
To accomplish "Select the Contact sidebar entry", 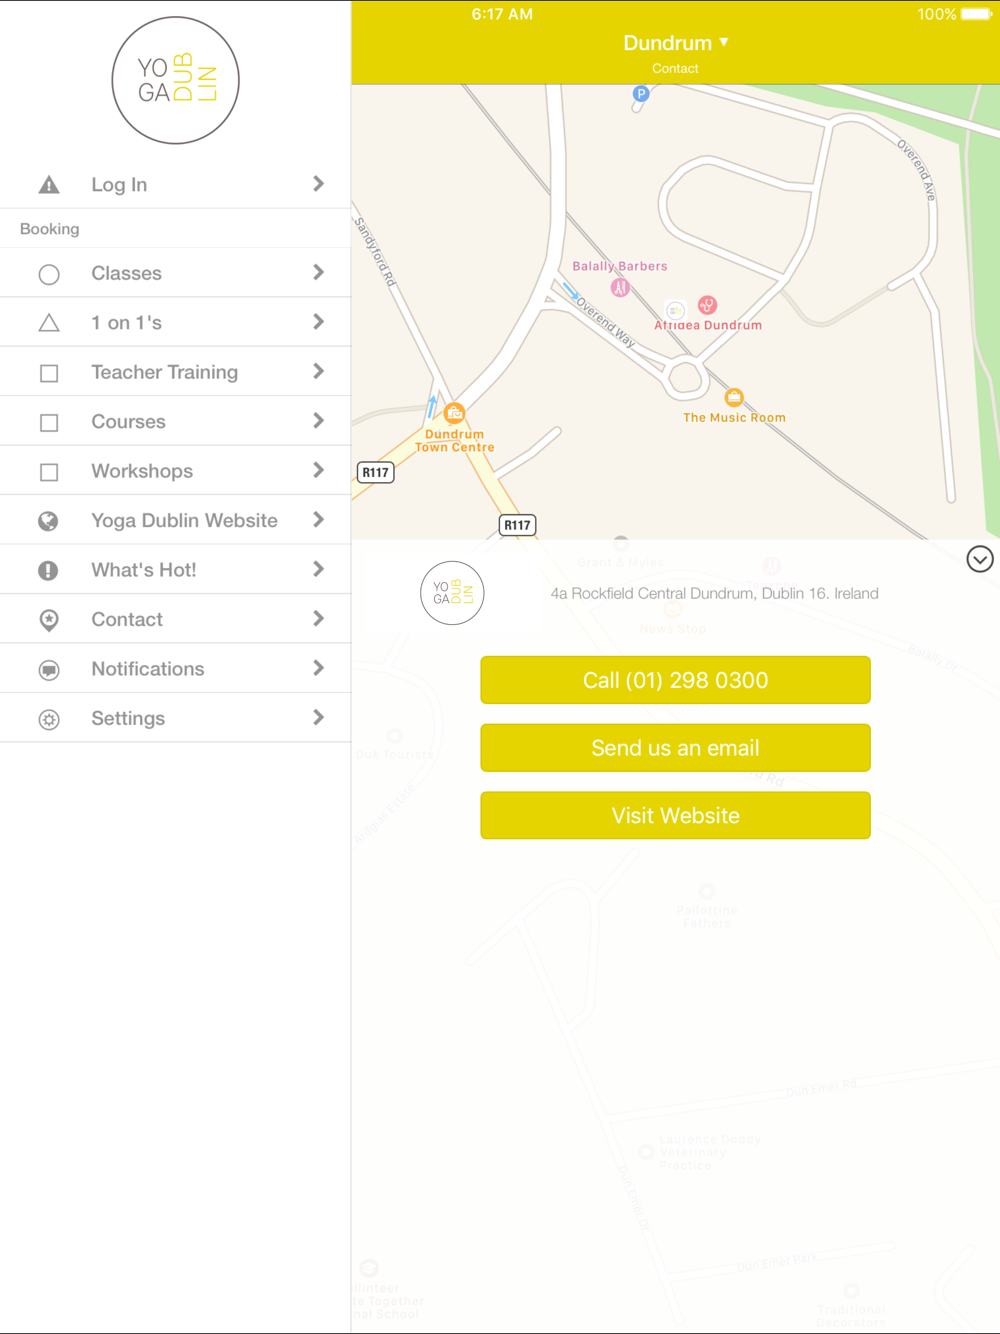I will point(175,619).
